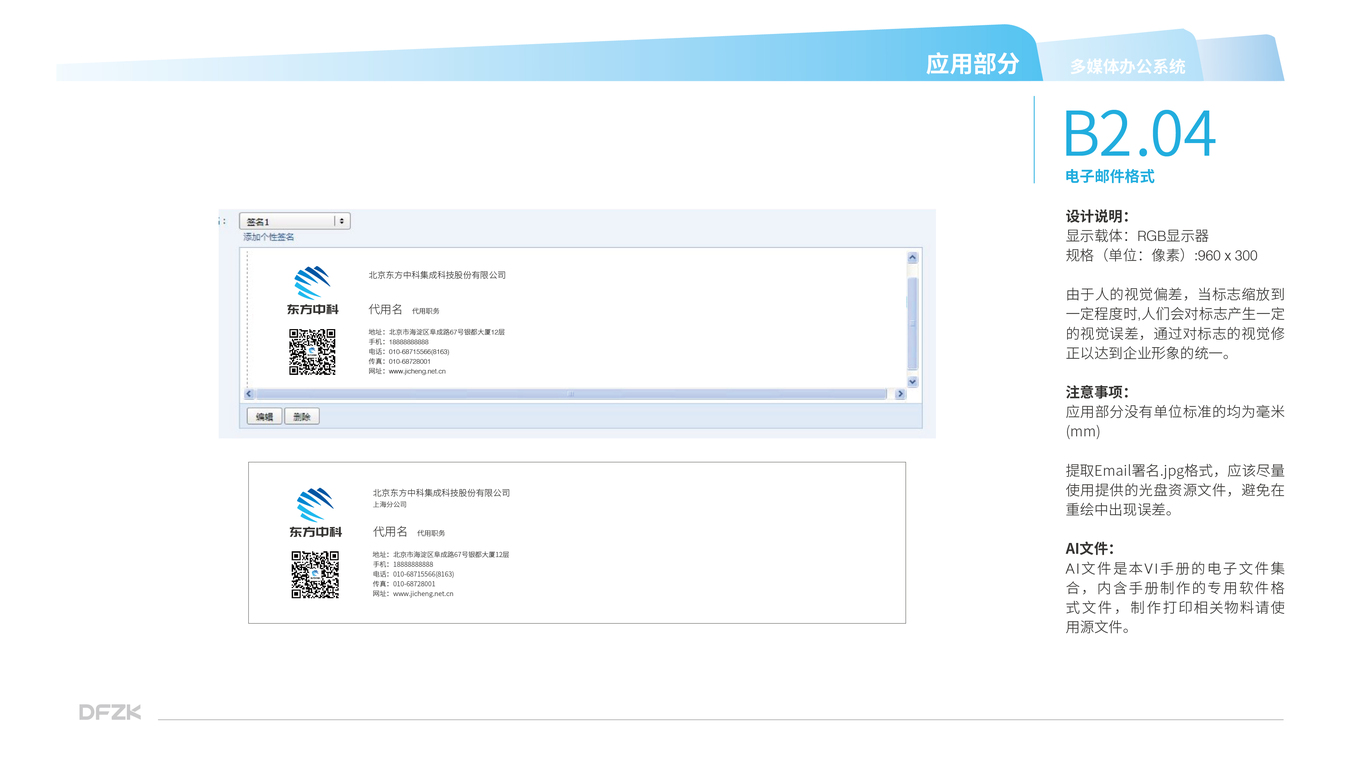This screenshot has width=1366, height=768.
Task: Click the 编辑 button
Action: [x=264, y=416]
